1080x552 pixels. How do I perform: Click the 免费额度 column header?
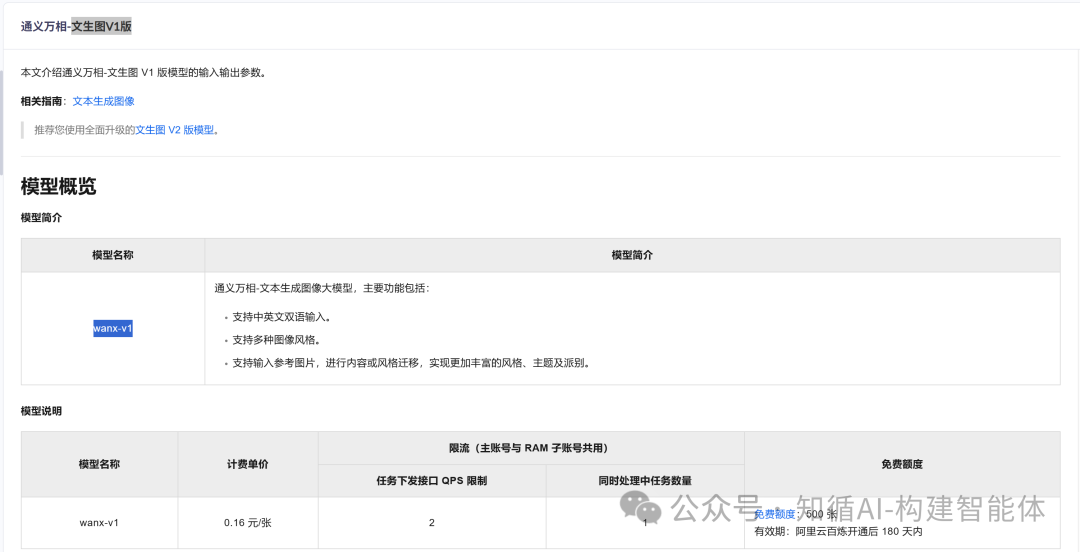click(902, 464)
